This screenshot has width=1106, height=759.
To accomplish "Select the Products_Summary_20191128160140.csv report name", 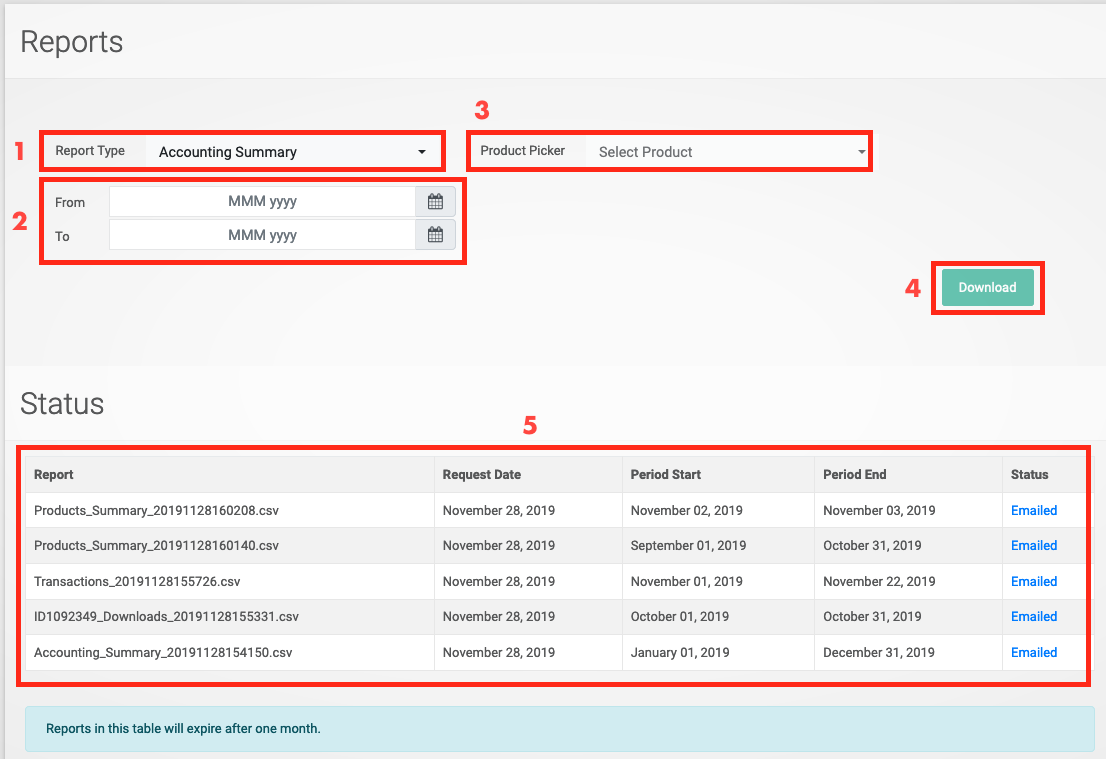I will click(156, 546).
